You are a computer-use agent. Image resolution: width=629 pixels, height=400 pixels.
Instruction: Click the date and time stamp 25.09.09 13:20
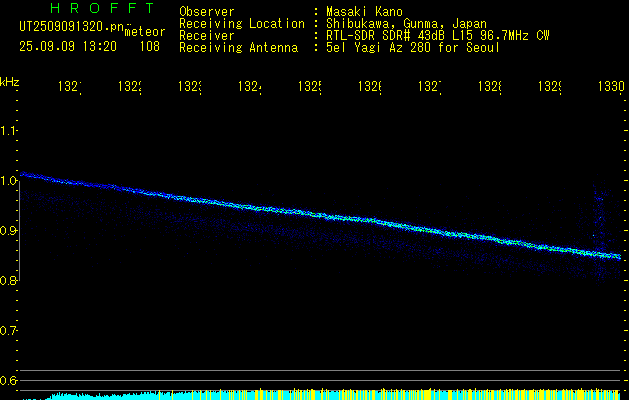point(68,47)
